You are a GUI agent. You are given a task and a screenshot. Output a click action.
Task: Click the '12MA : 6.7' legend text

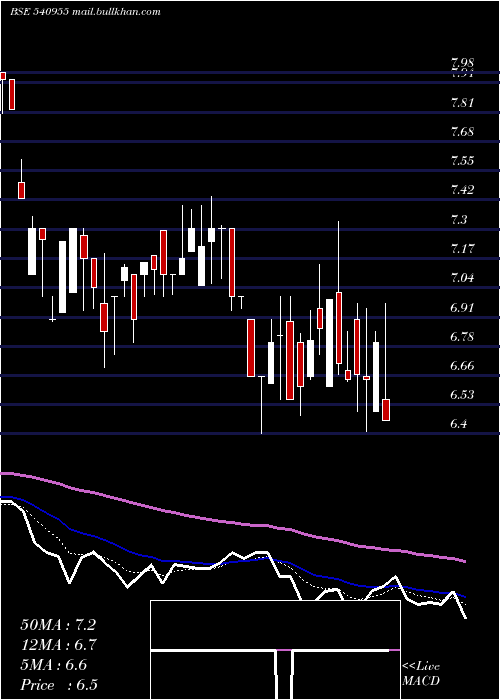58,645
